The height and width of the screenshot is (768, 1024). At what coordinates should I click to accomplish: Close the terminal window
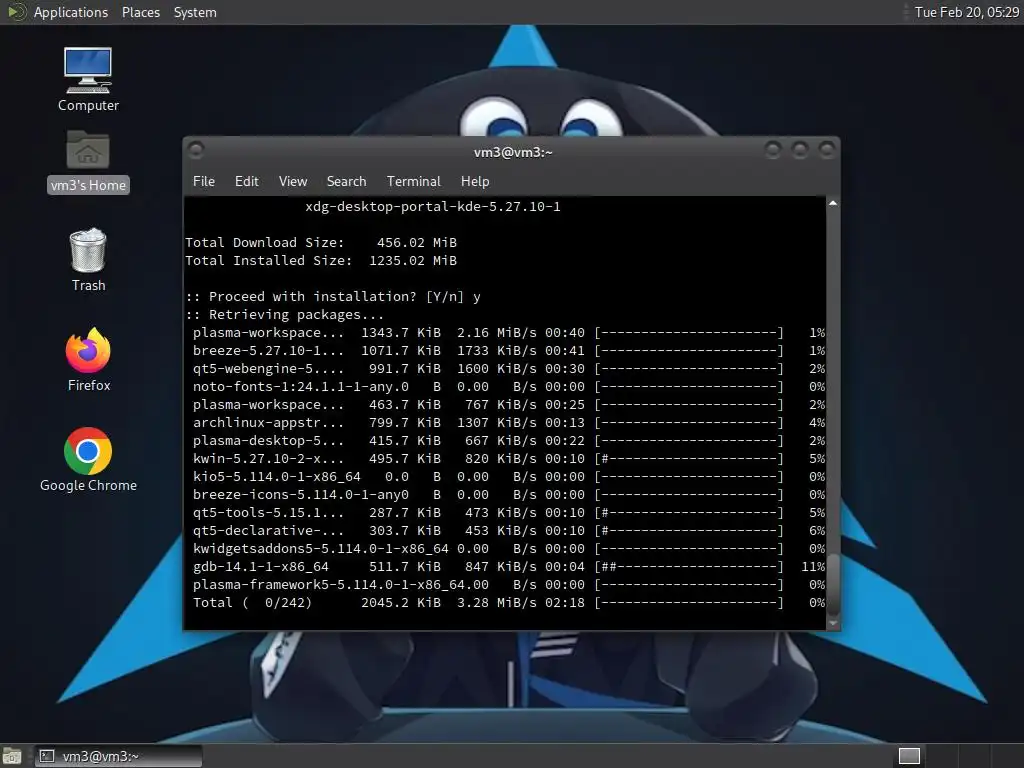click(827, 150)
